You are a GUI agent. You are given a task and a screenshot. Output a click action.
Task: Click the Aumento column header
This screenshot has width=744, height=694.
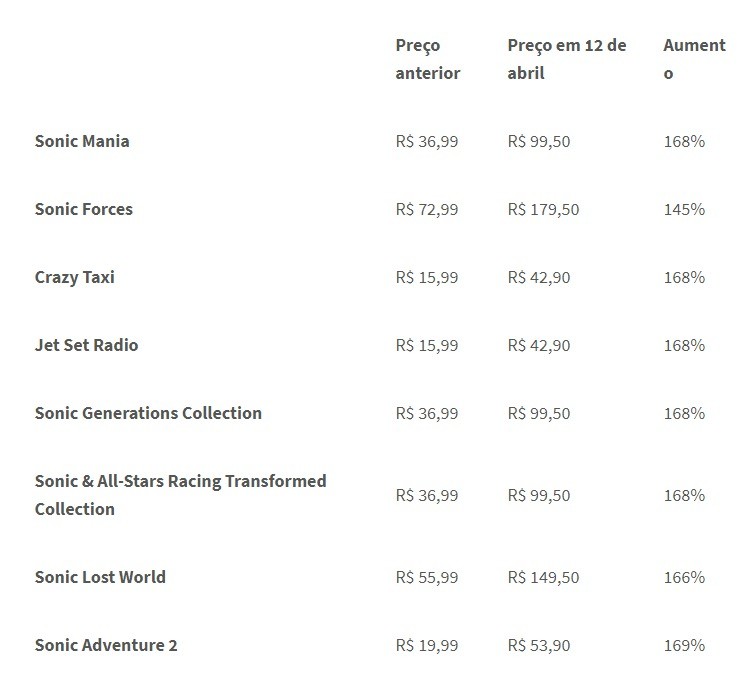click(694, 59)
